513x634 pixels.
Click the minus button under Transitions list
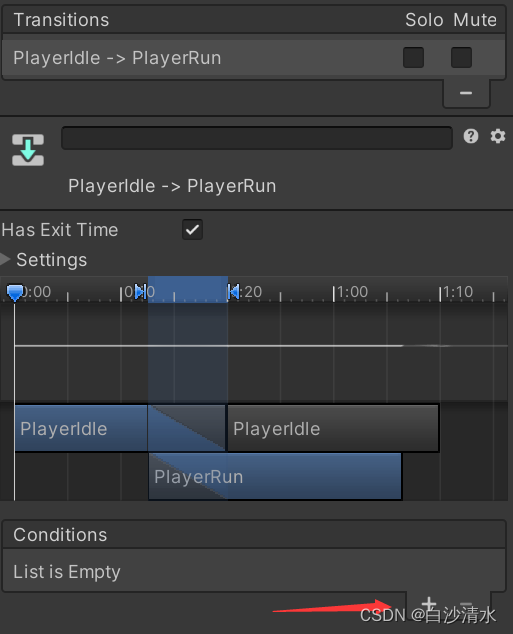click(466, 93)
